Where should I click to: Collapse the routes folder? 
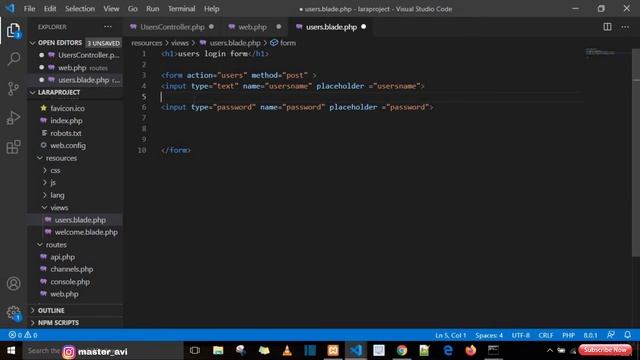click(x=40, y=244)
